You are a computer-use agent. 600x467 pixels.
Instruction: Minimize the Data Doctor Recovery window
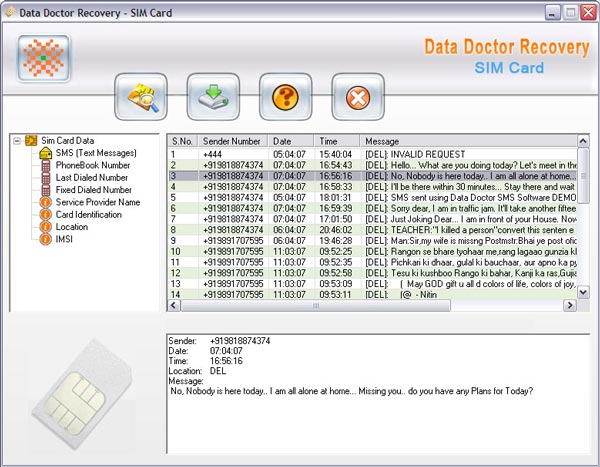(553, 13)
